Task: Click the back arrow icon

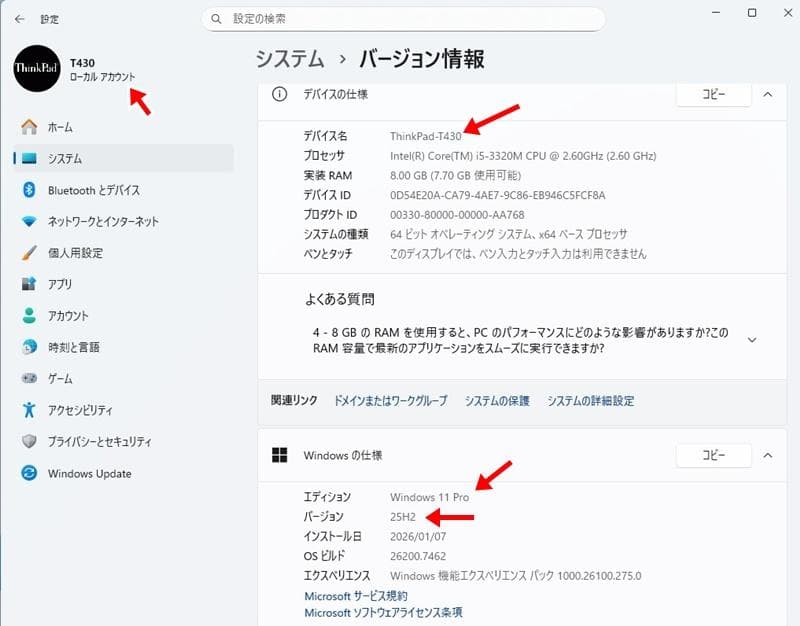Action: click(19, 18)
